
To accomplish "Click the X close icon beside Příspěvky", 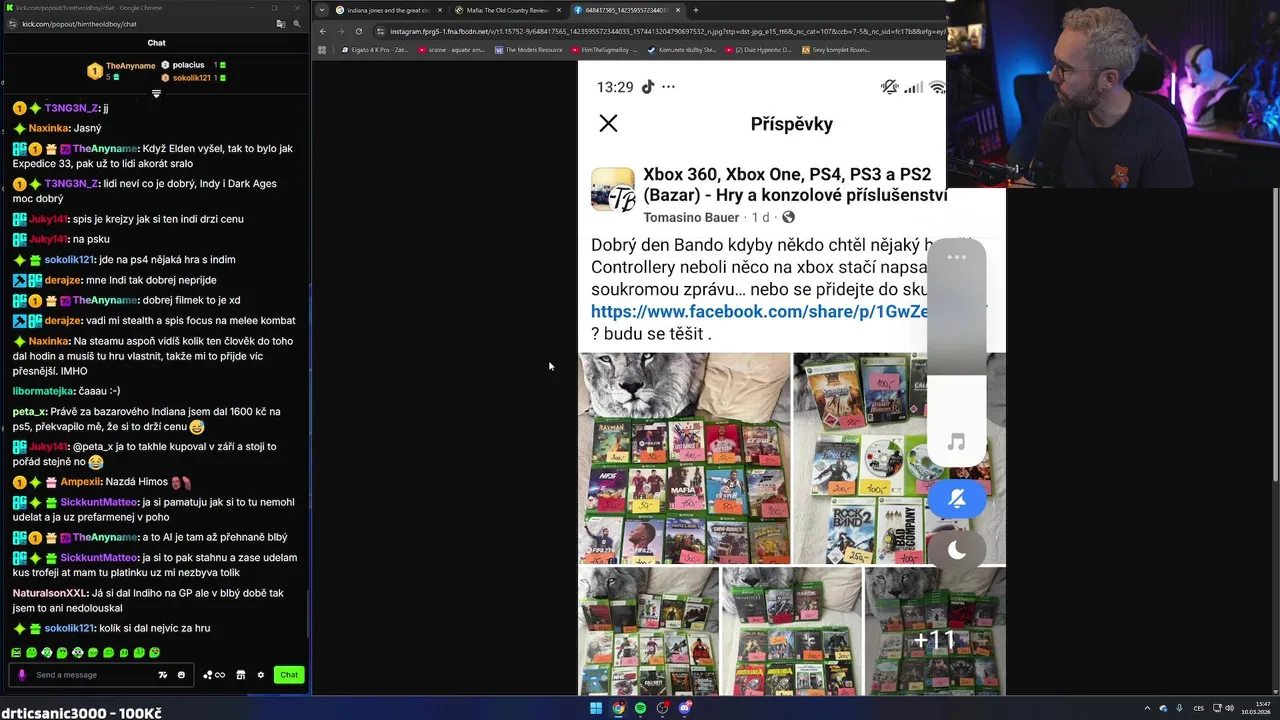I will 608,123.
